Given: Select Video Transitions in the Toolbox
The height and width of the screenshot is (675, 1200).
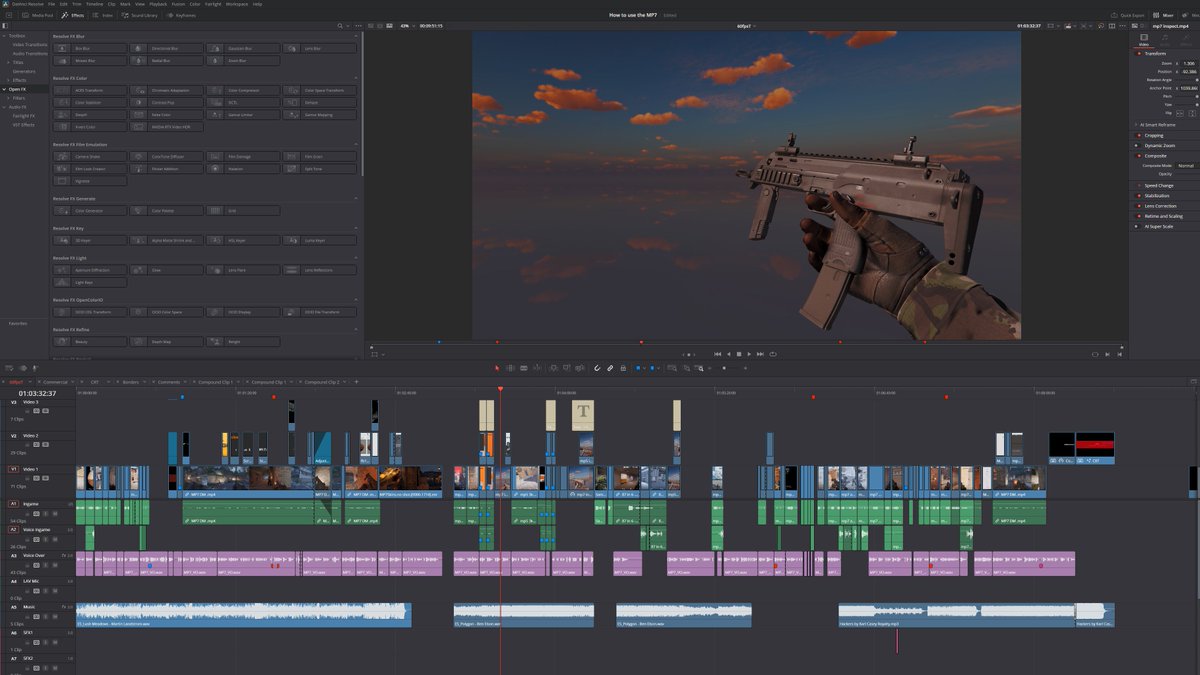Looking at the screenshot, I should pyautogui.click(x=29, y=45).
